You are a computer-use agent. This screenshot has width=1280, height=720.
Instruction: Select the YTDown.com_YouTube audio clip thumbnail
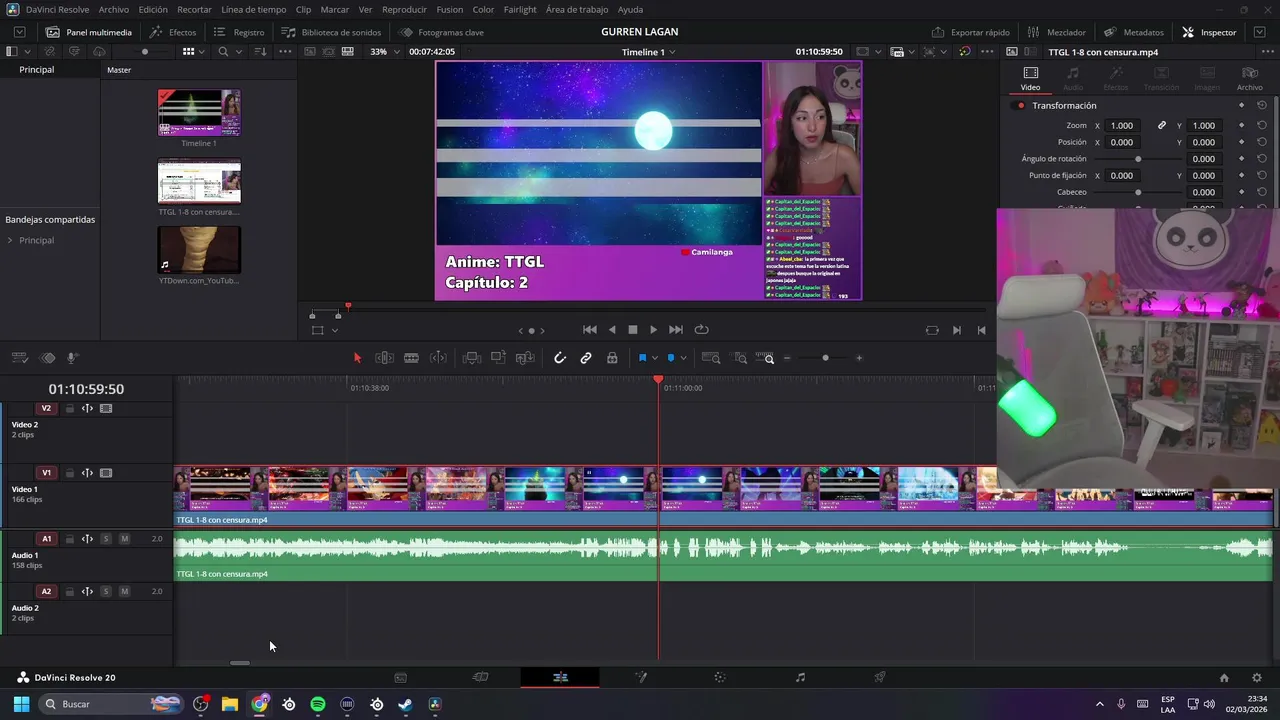click(x=199, y=250)
